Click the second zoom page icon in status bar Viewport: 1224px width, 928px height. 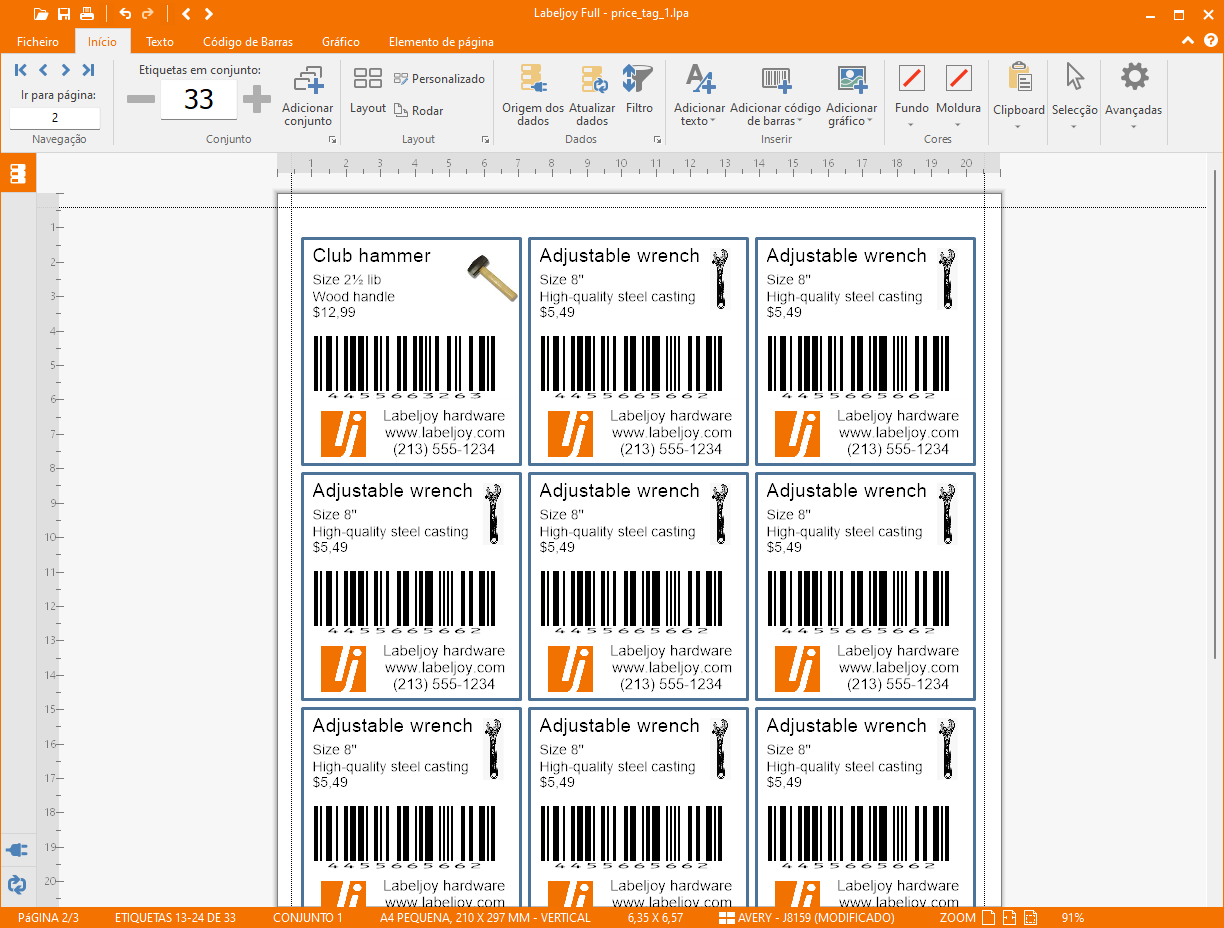pyautogui.click(x=1010, y=918)
